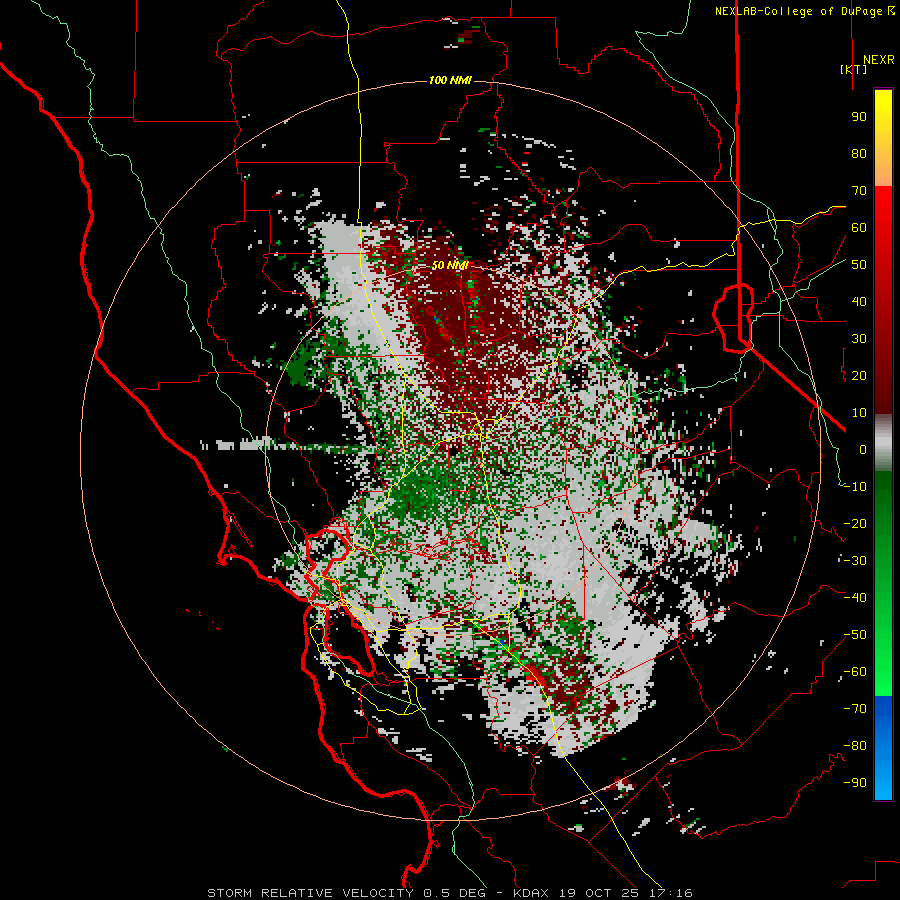Click the -70 scale value

(x=855, y=709)
